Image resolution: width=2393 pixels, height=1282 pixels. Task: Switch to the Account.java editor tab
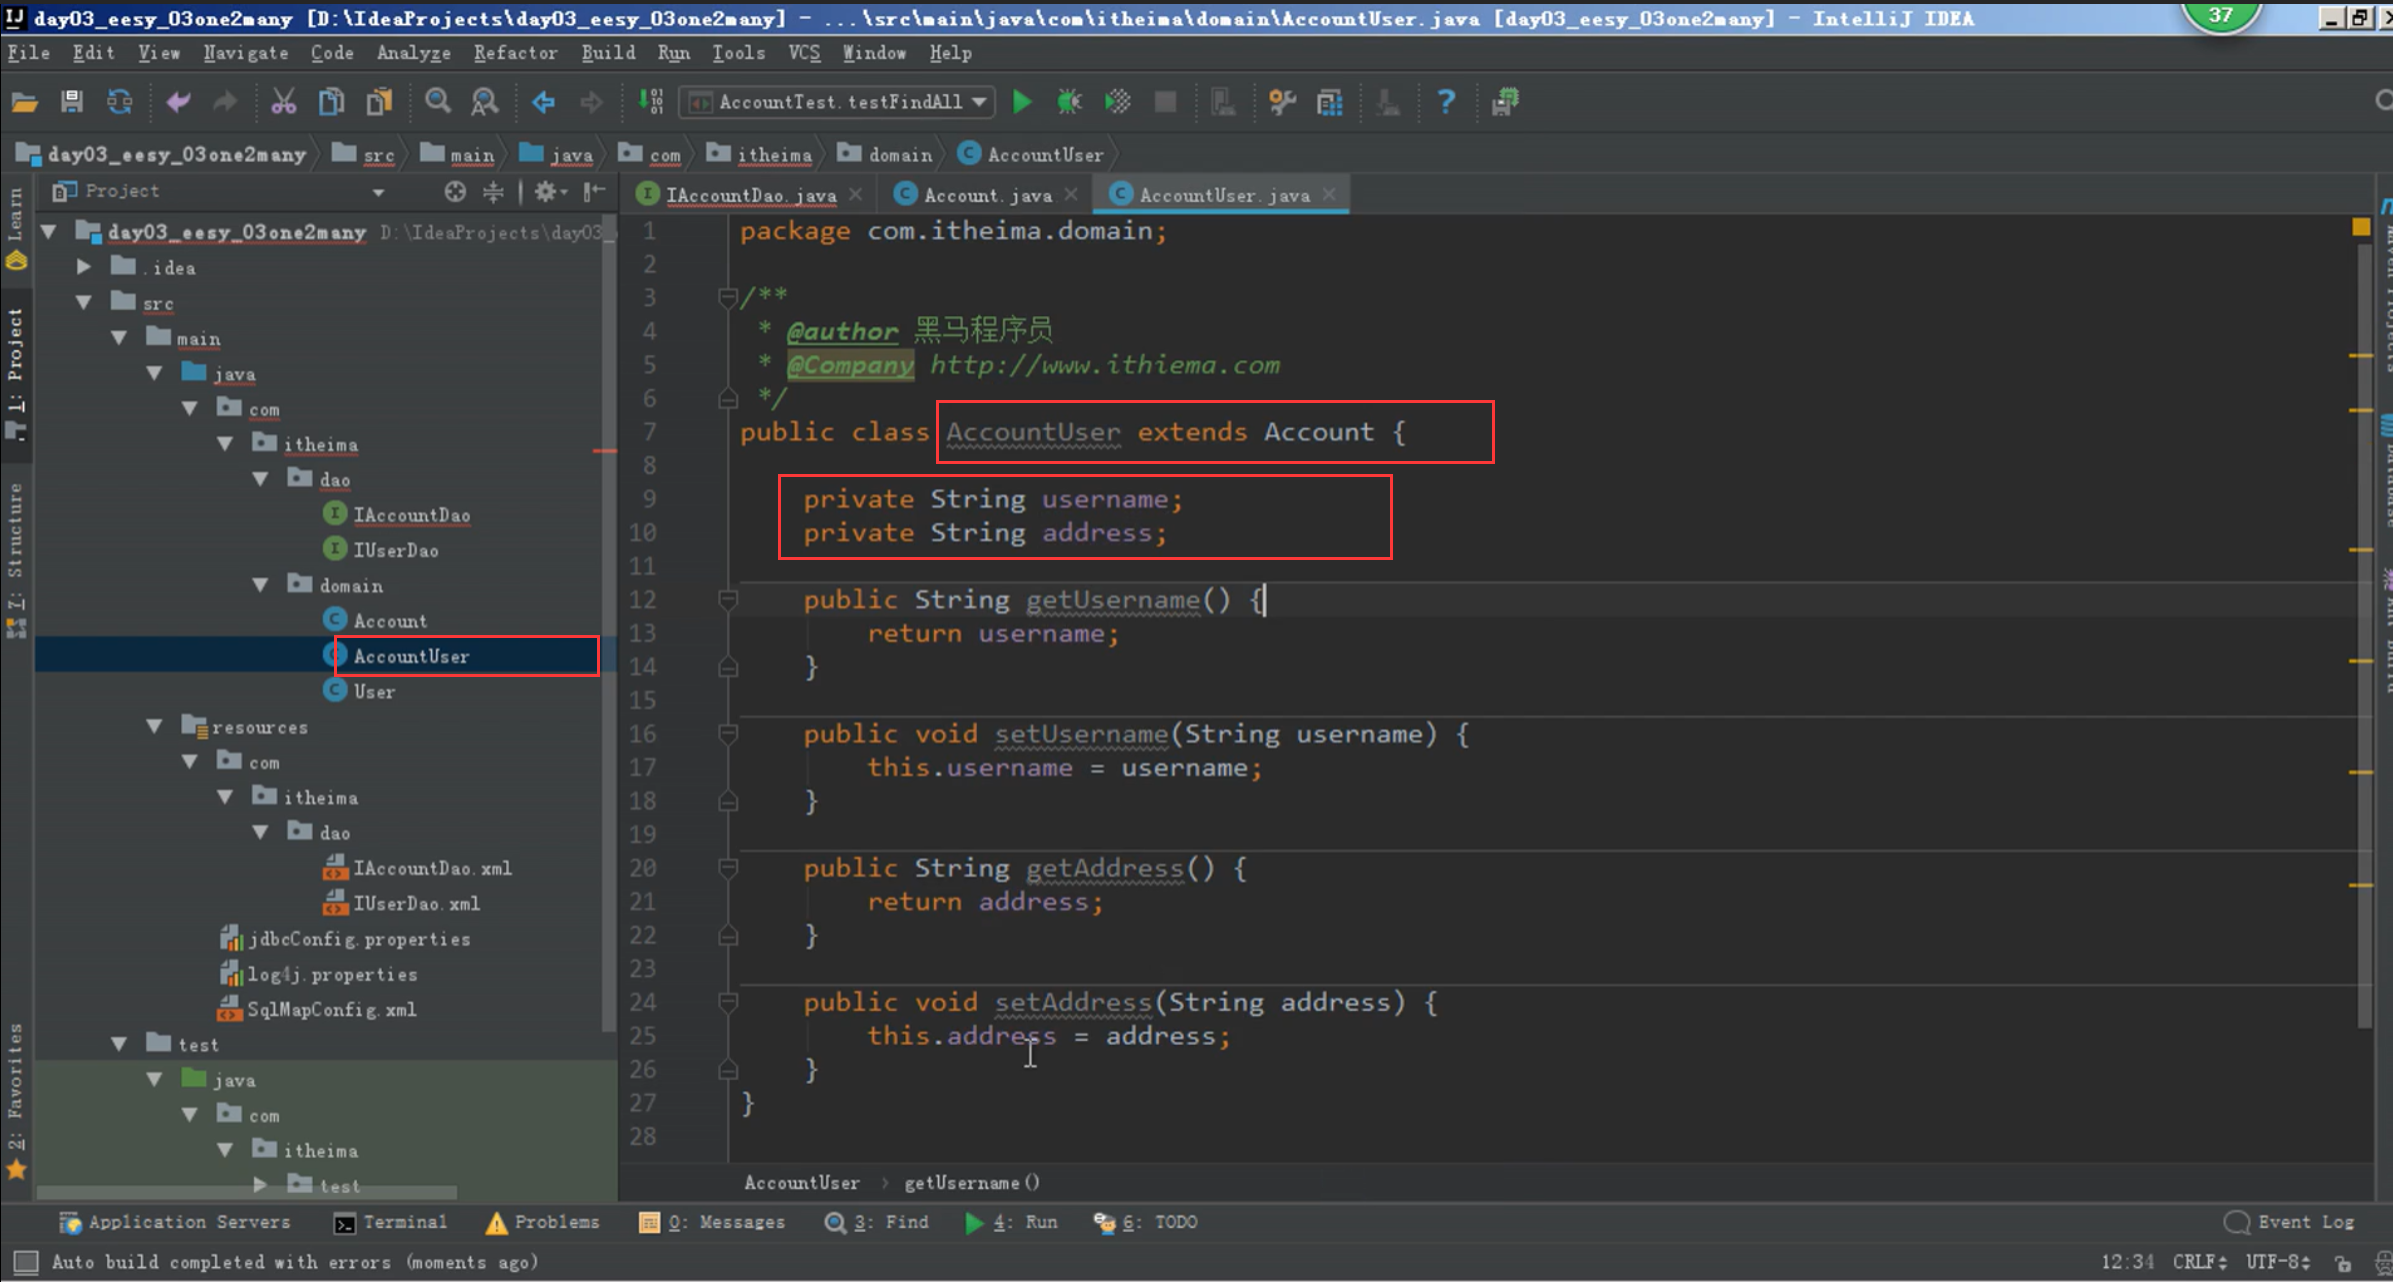986,195
